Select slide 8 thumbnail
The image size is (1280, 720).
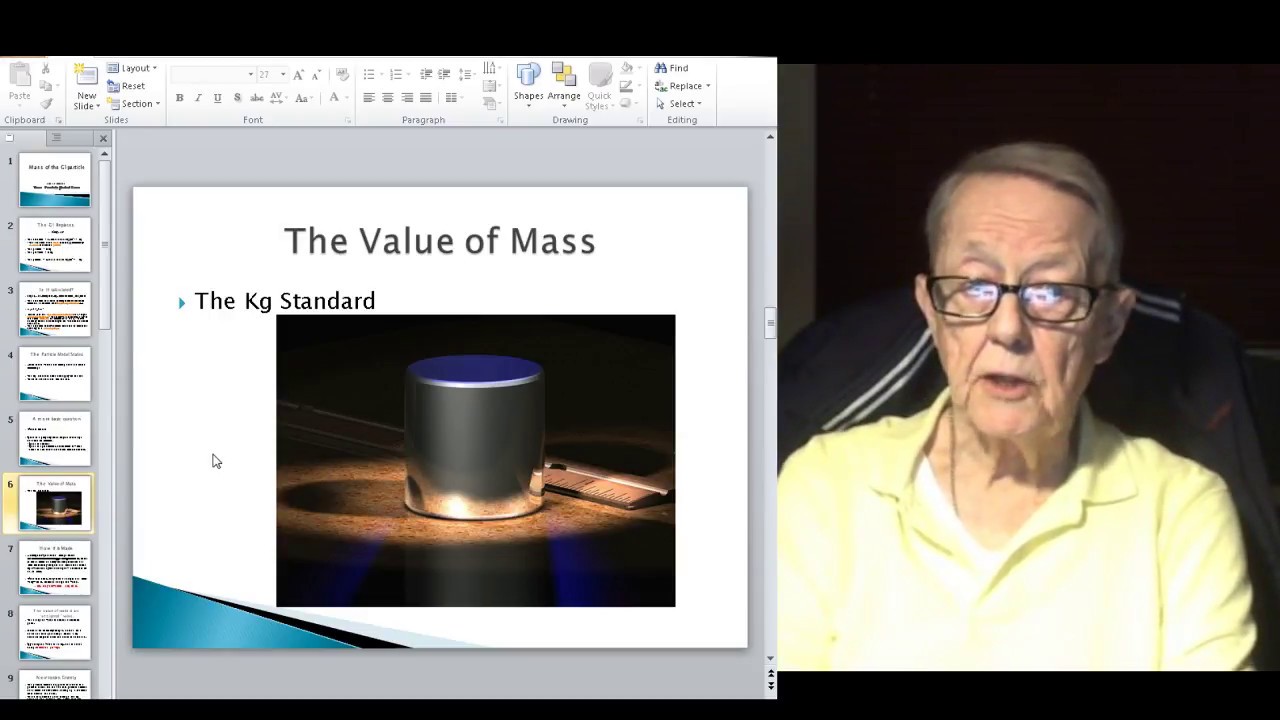[x=54, y=633]
